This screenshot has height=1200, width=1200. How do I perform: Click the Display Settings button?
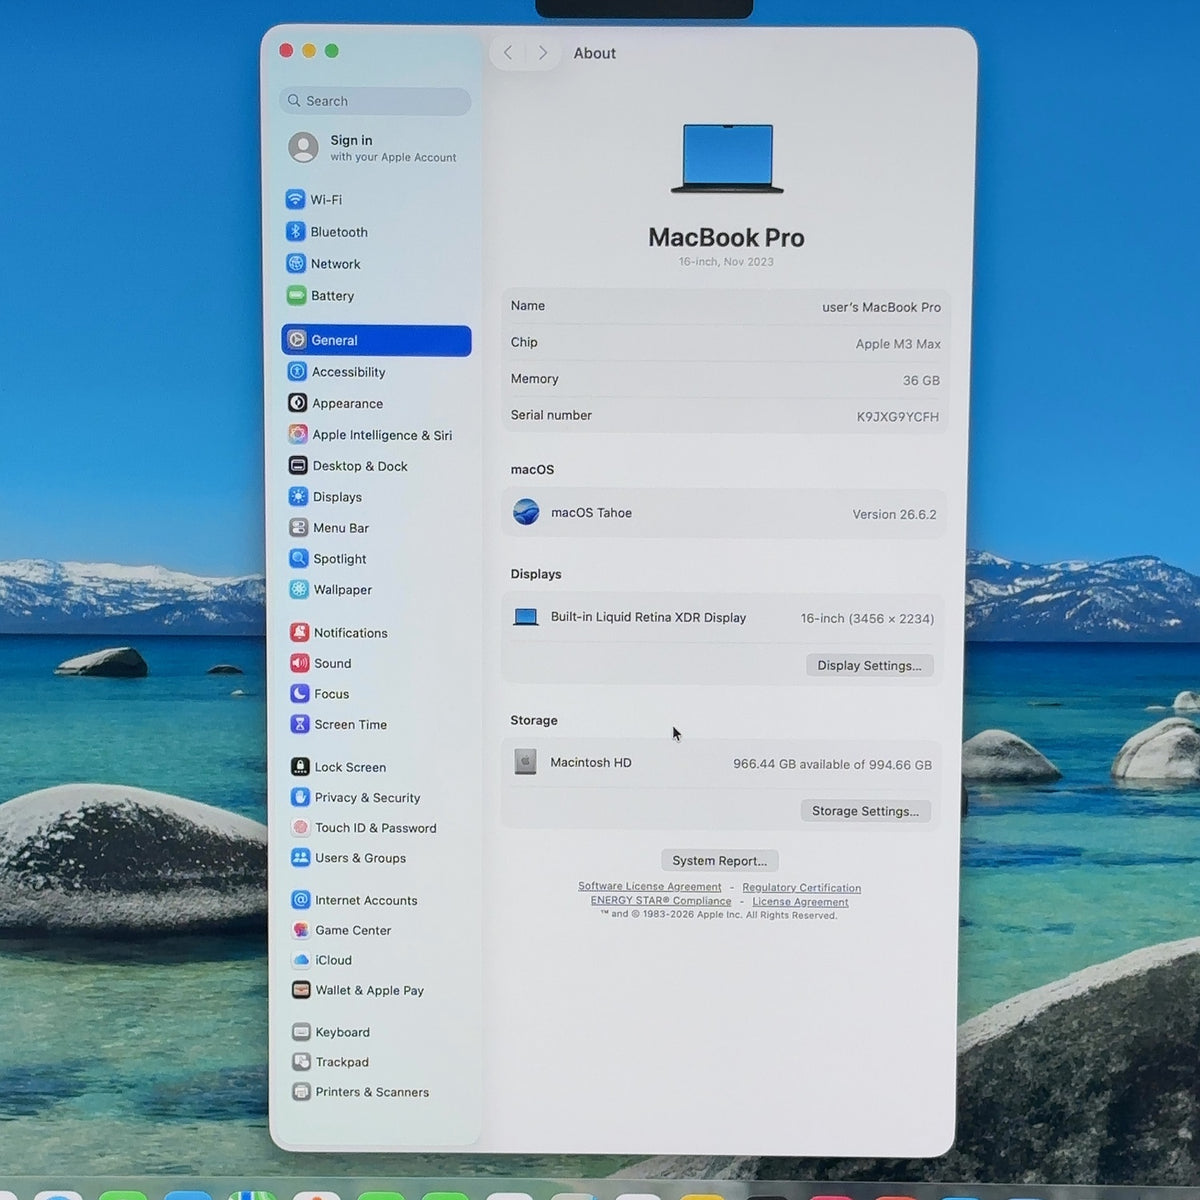[x=869, y=665]
